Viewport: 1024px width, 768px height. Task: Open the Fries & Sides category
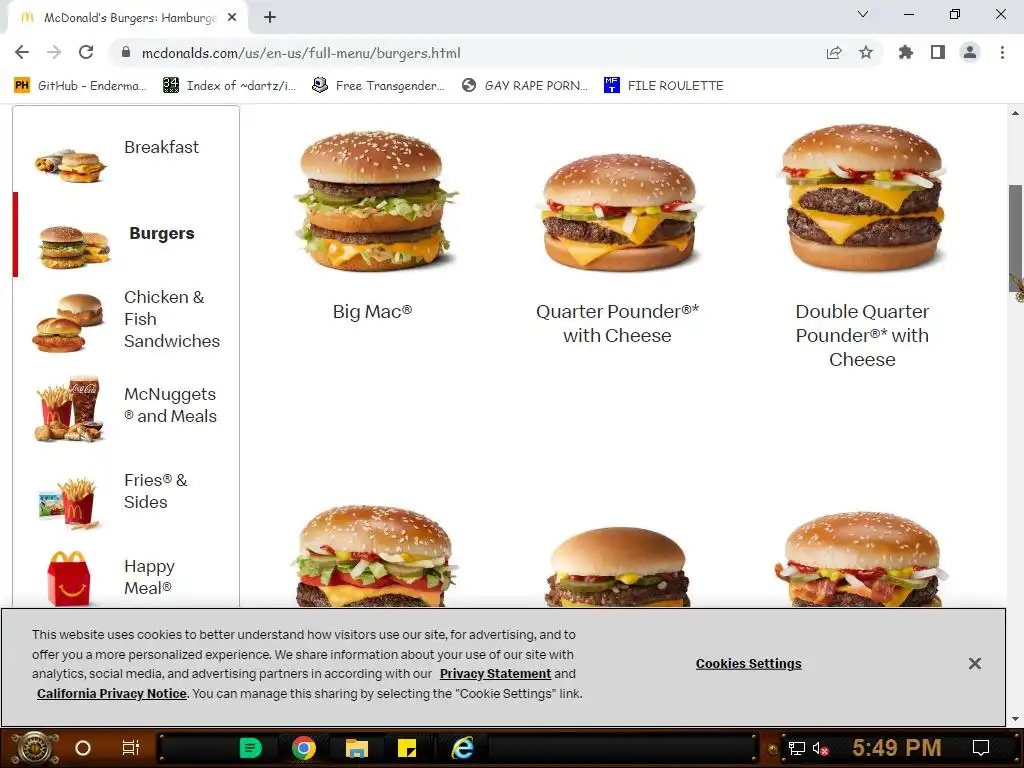pyautogui.click(x=155, y=490)
